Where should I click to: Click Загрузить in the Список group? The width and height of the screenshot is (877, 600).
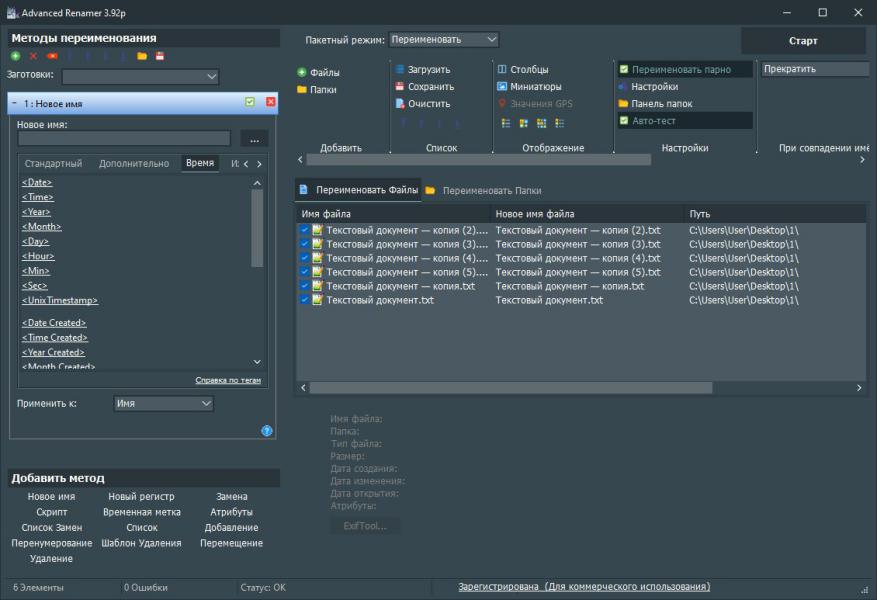(423, 69)
